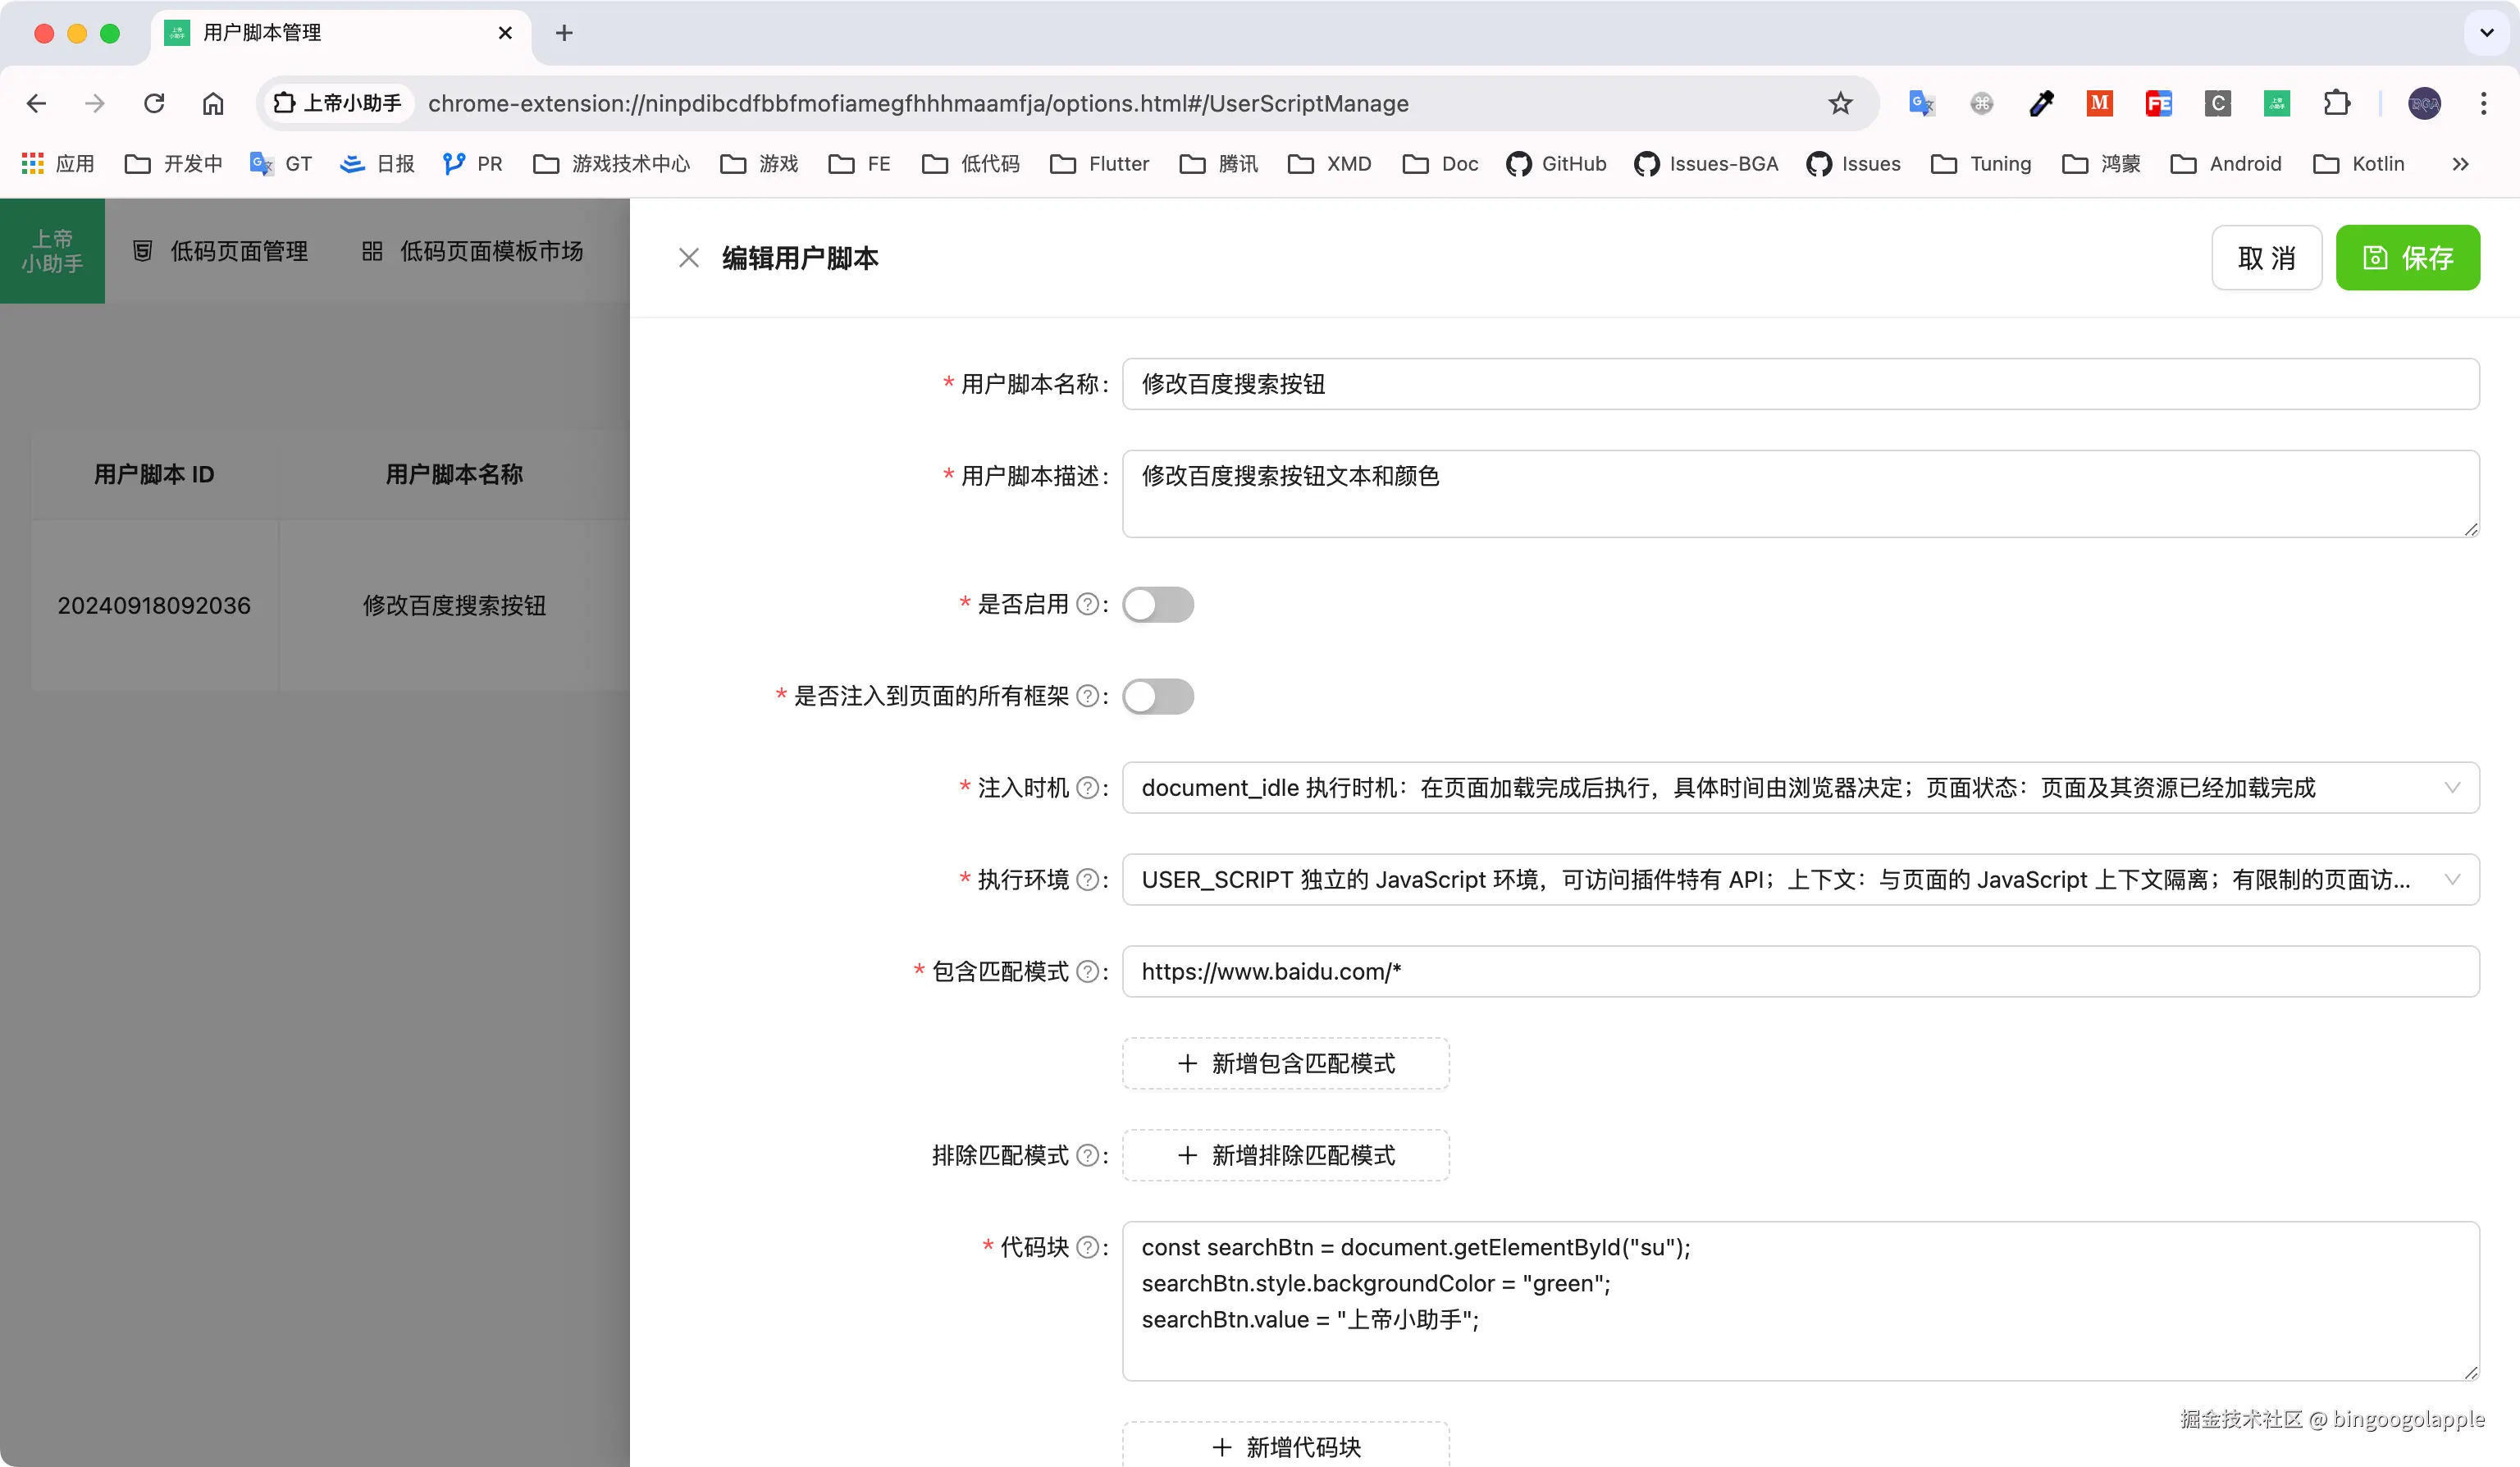
Task: Open the 注入时机 dropdown
Action: pos(2452,787)
